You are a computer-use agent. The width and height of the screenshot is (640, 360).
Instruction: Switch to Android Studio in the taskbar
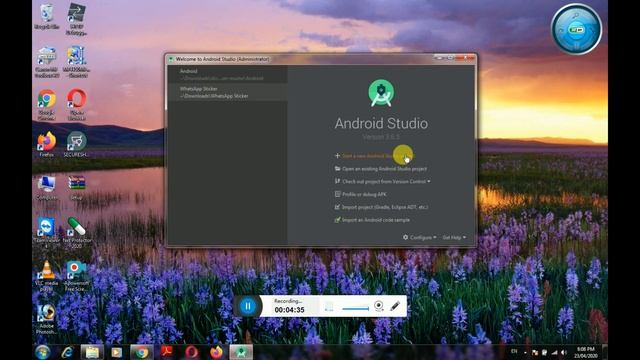pos(241,352)
